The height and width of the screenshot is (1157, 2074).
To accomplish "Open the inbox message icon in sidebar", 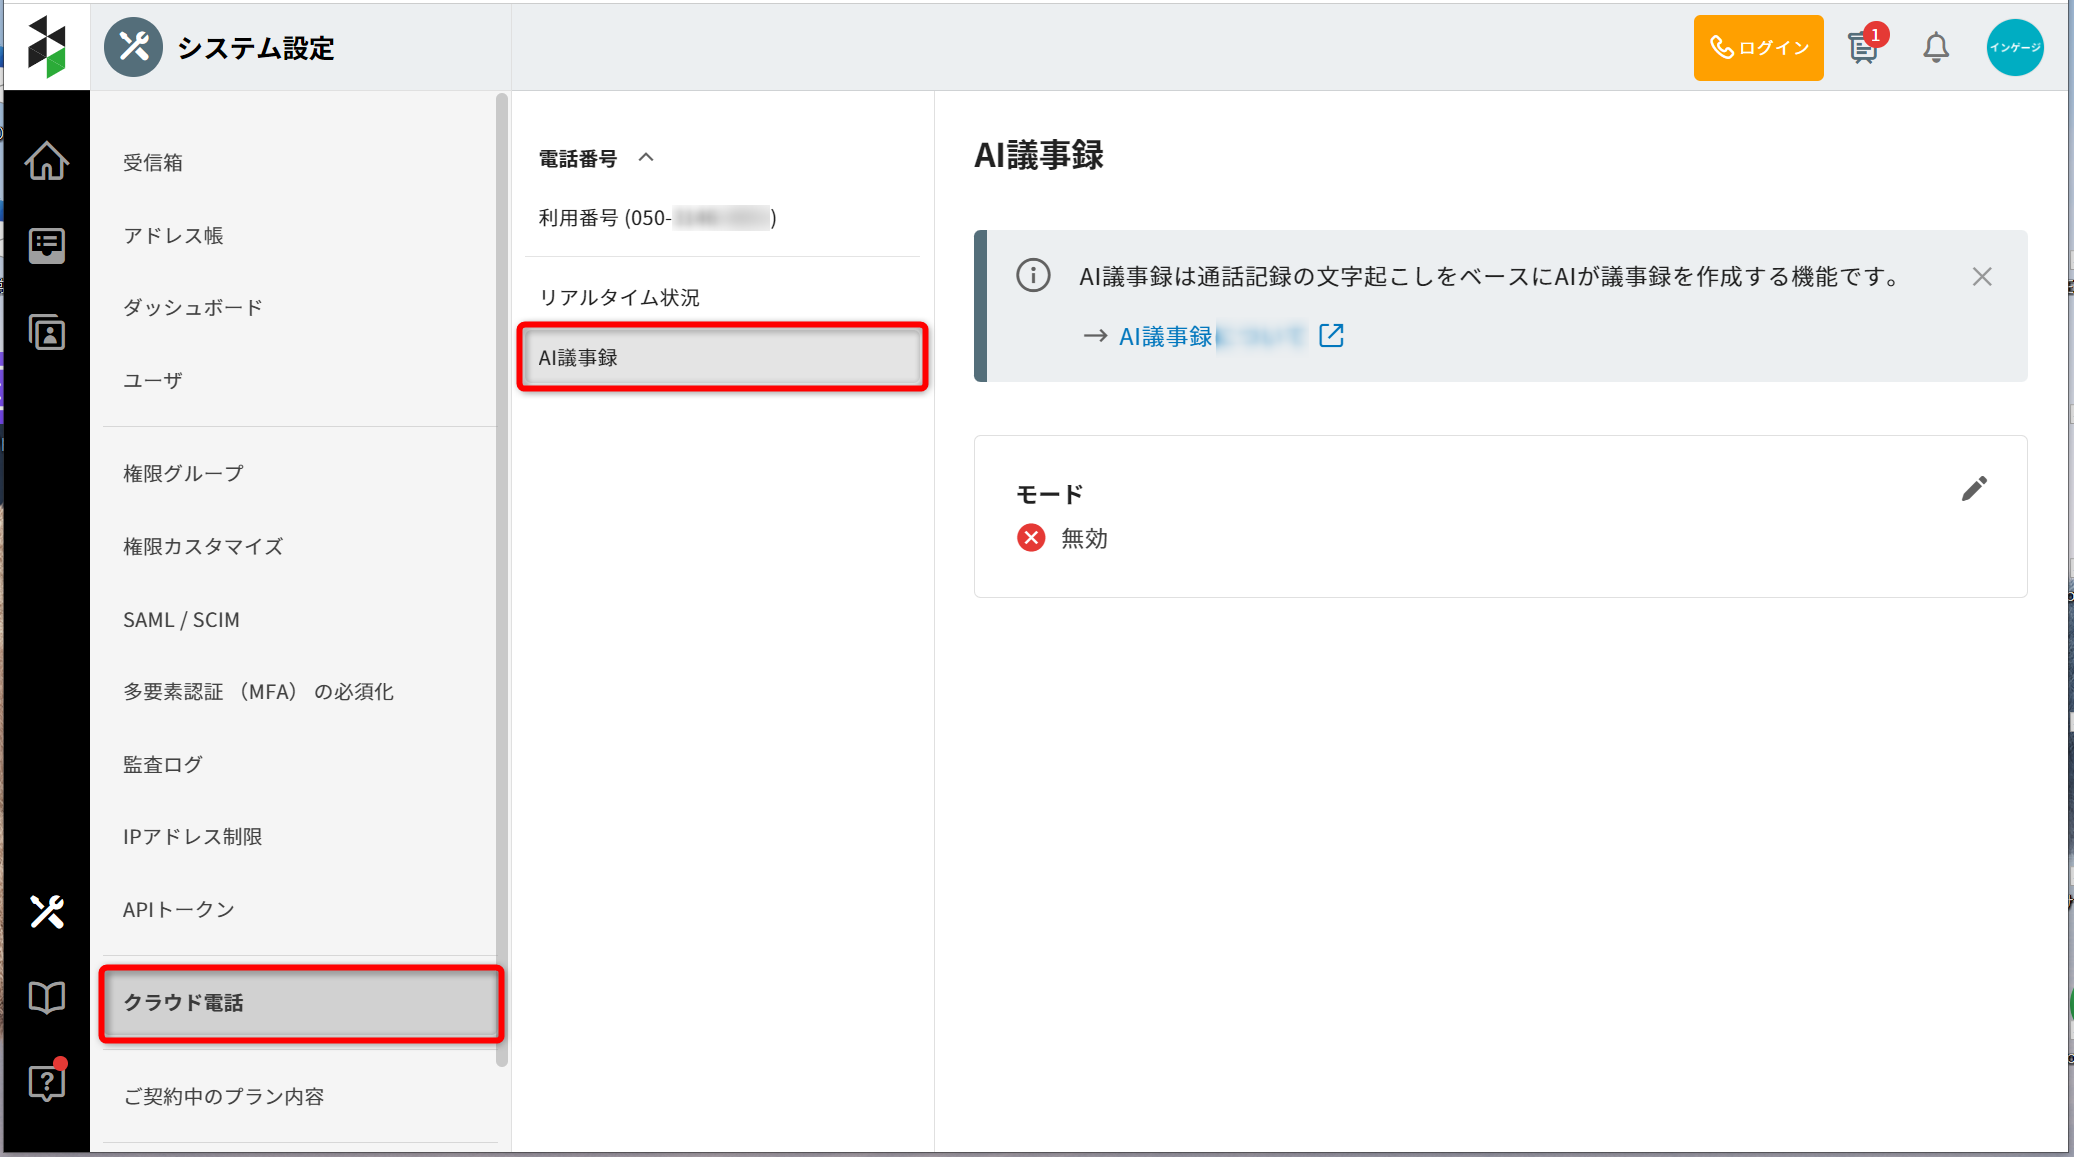I will (x=47, y=245).
